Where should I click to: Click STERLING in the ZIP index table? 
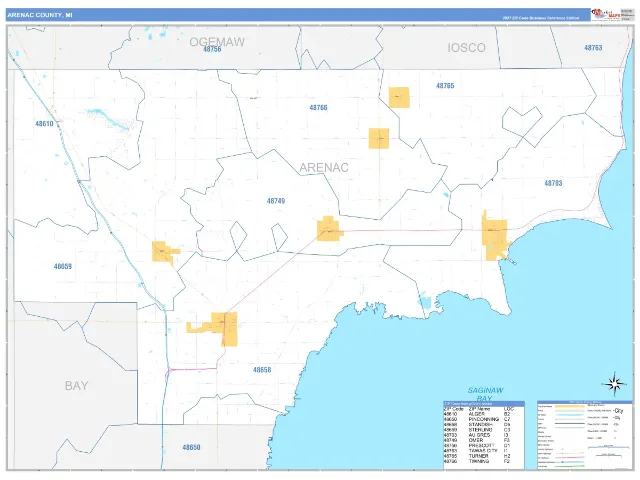pos(480,430)
